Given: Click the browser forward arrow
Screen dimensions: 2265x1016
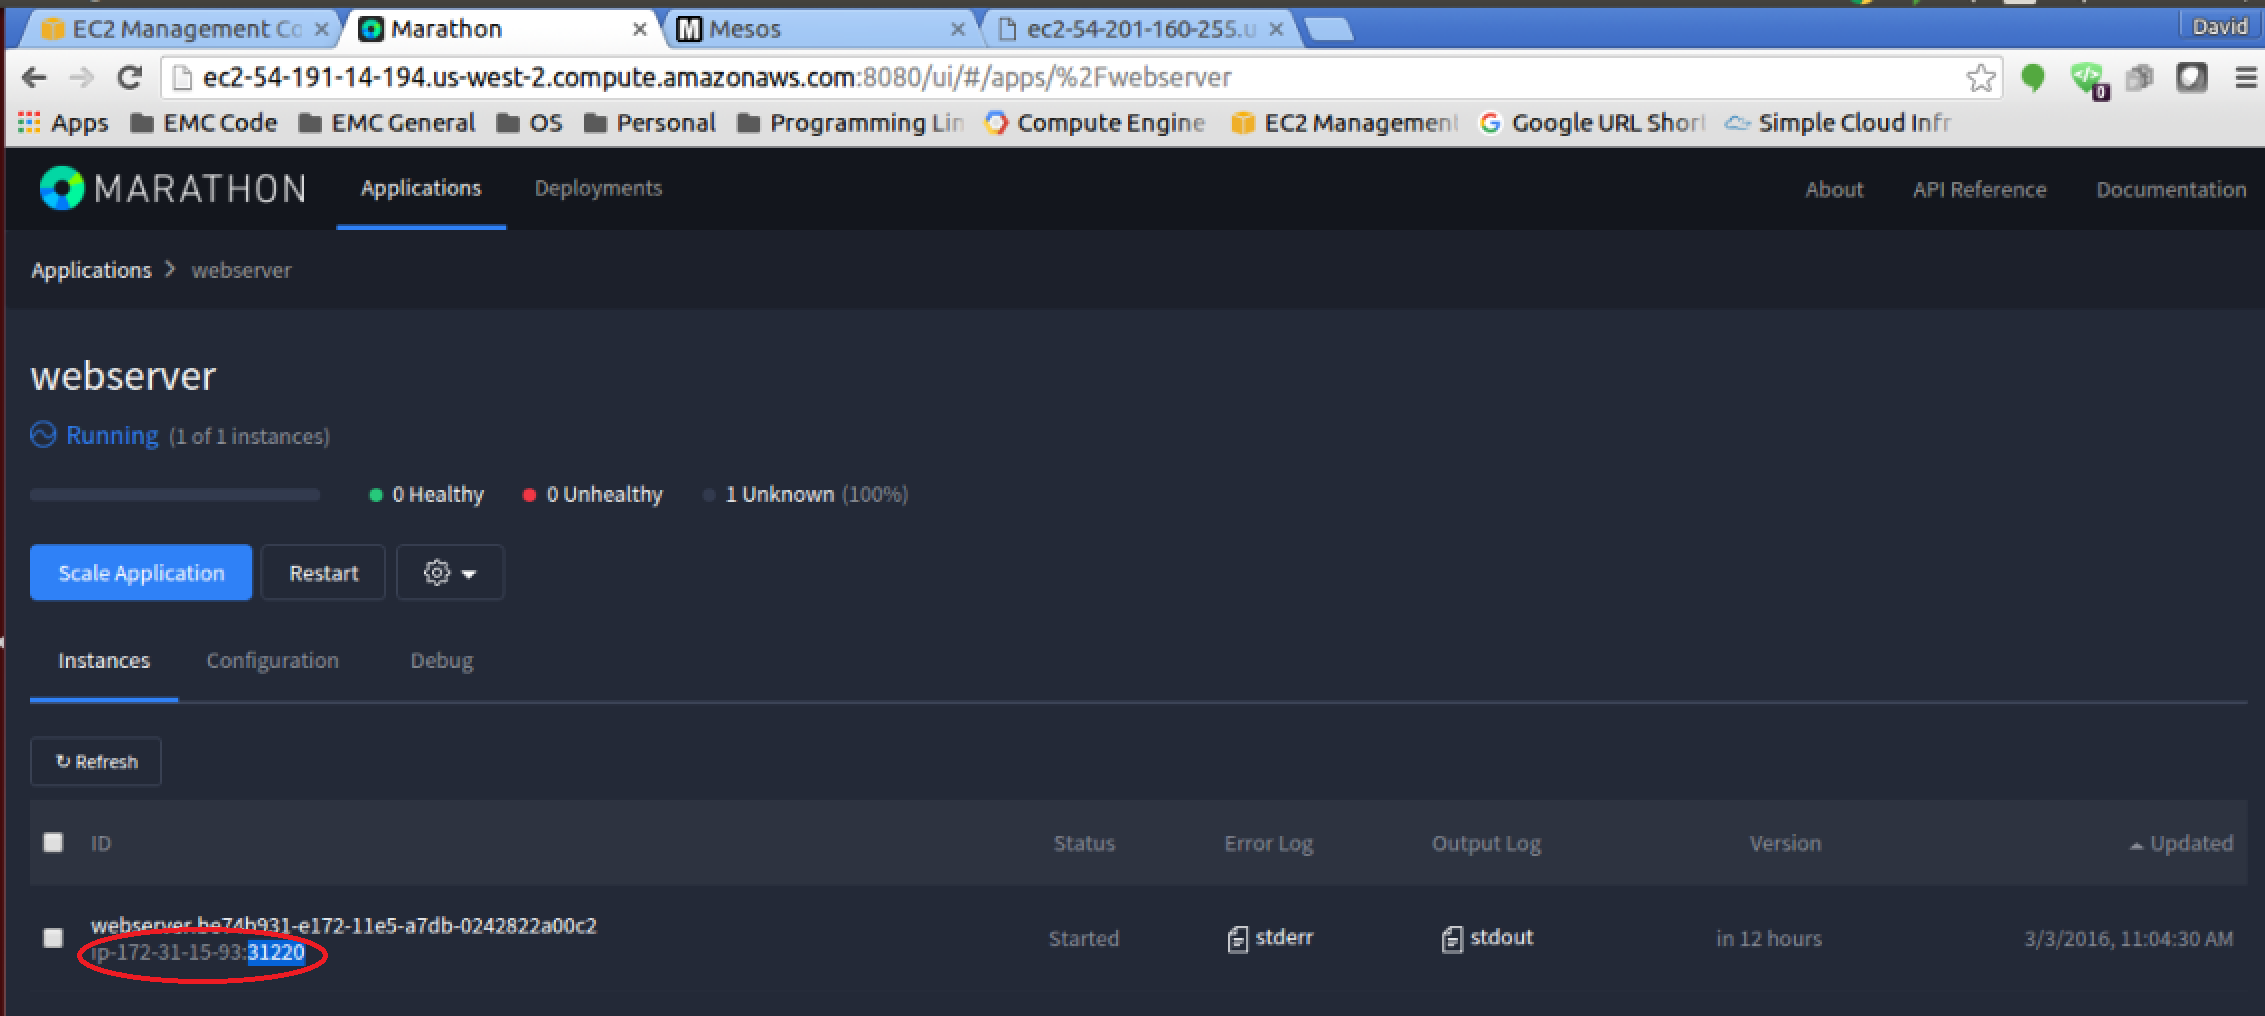Looking at the screenshot, I should [81, 78].
